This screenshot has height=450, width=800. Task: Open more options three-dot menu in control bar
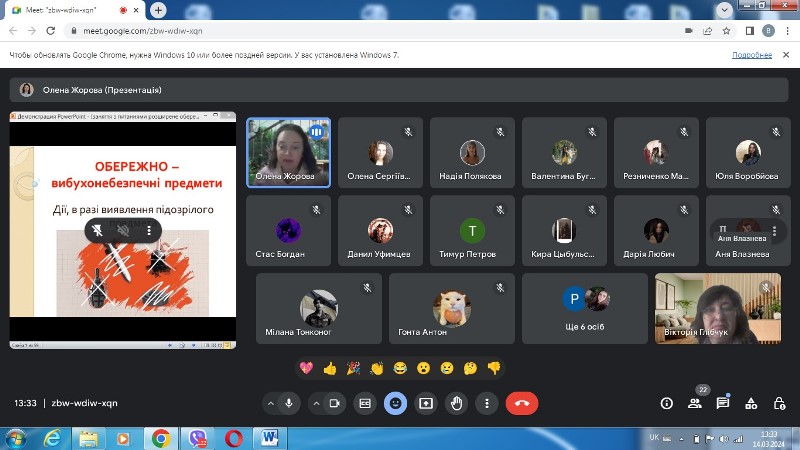click(487, 403)
